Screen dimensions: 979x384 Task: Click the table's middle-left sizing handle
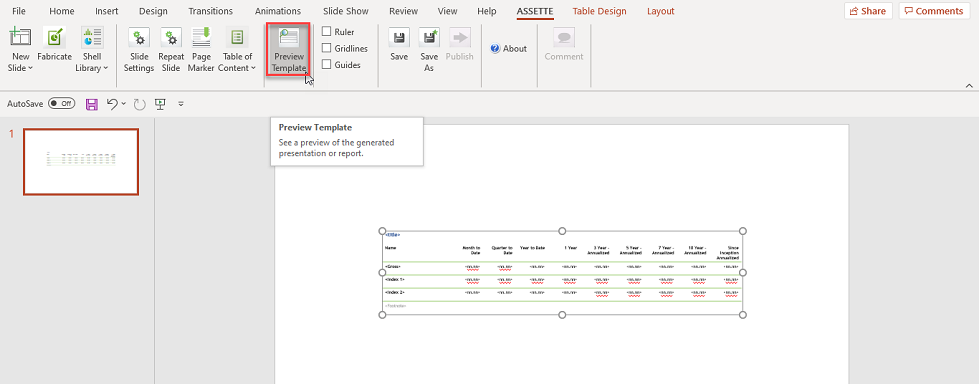(x=383, y=272)
